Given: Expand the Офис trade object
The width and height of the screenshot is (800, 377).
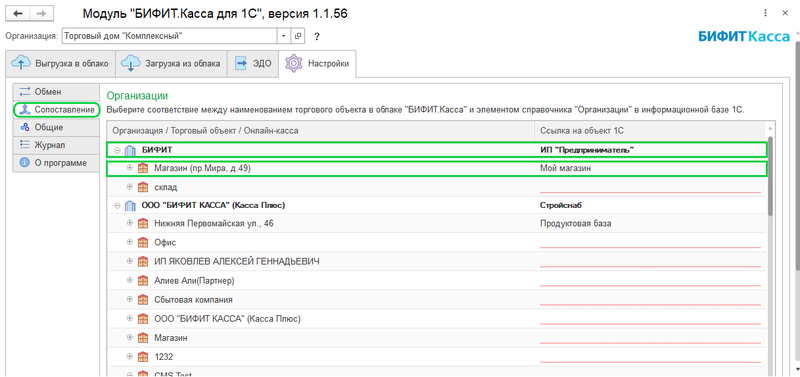Looking at the screenshot, I should click(130, 242).
